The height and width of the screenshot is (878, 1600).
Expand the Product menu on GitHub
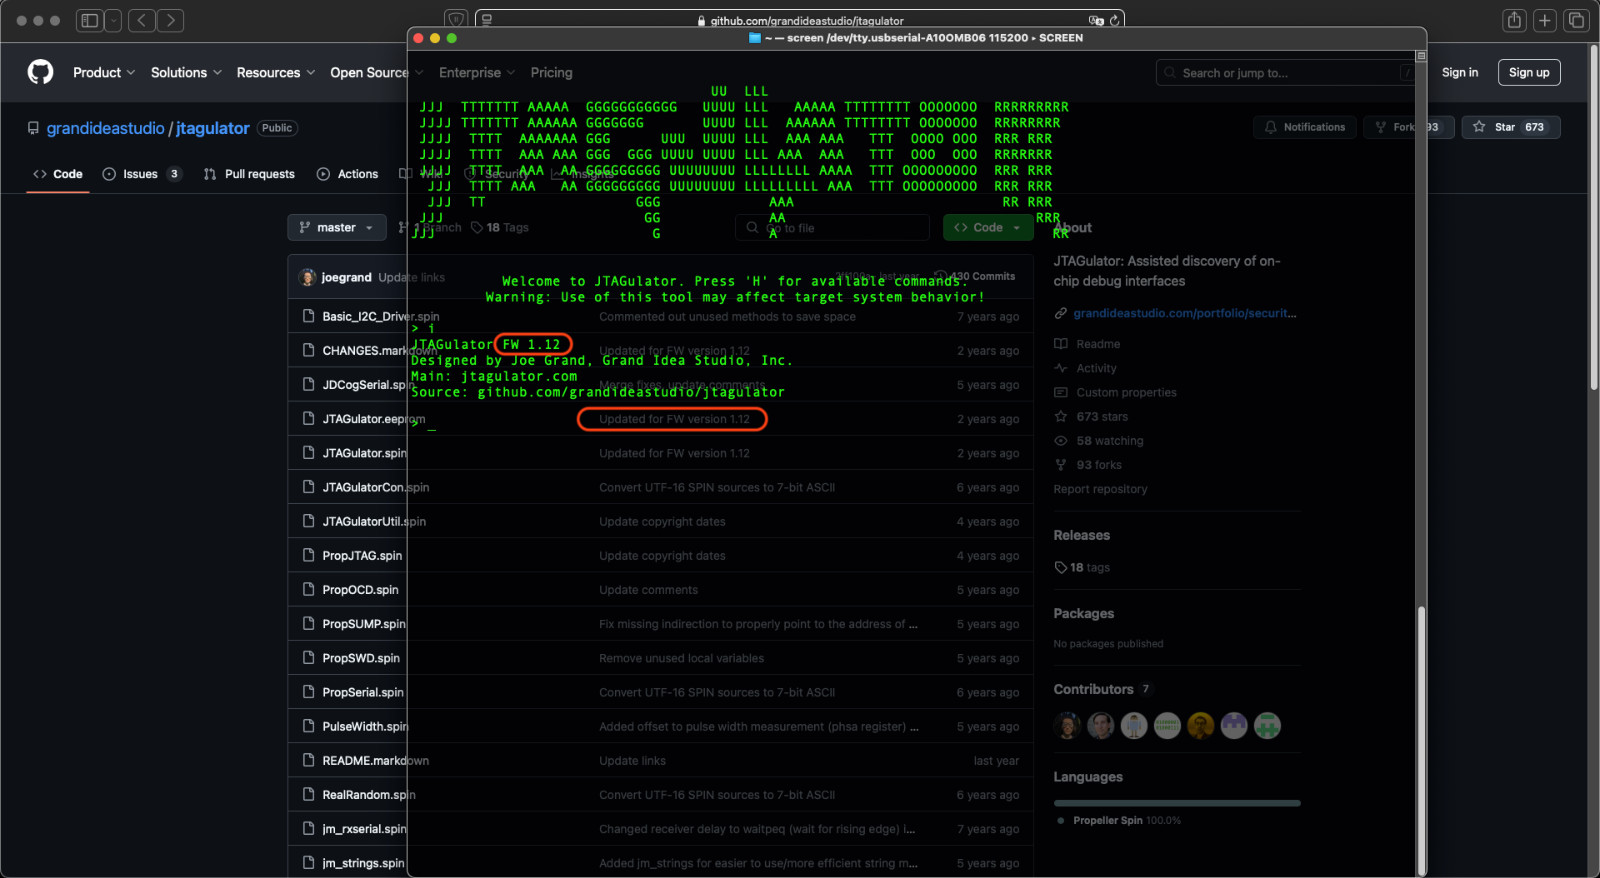(104, 72)
